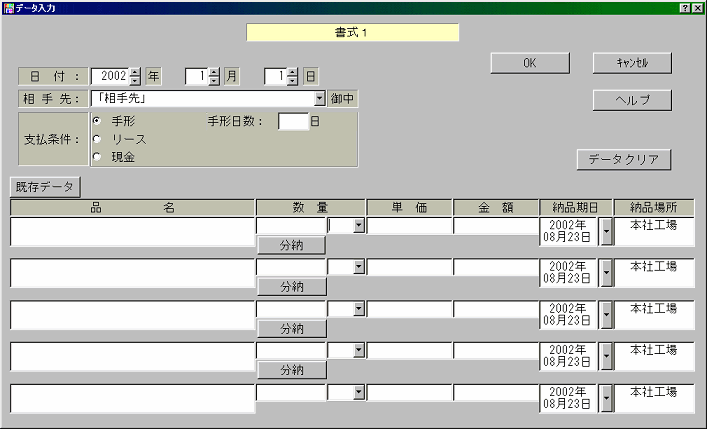The height and width of the screenshot is (429, 707).
Task: Choose 現金 as payment condition
Action: (97, 156)
